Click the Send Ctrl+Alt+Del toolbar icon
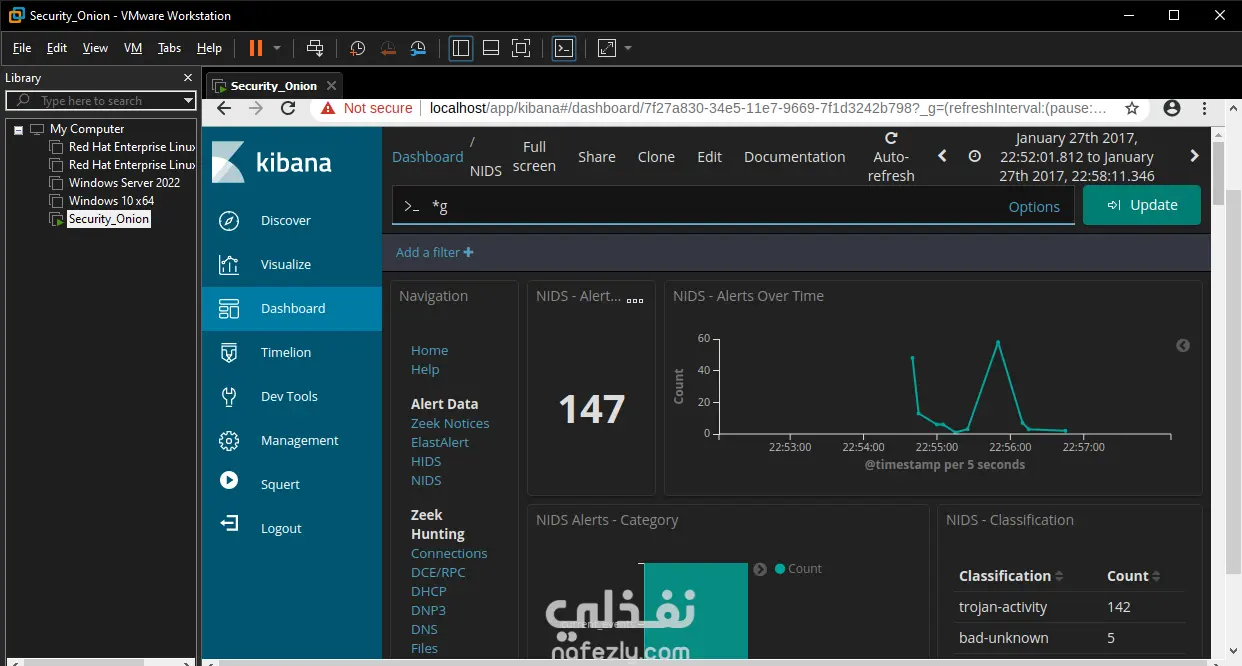This screenshot has height=666, width=1242. coord(315,48)
